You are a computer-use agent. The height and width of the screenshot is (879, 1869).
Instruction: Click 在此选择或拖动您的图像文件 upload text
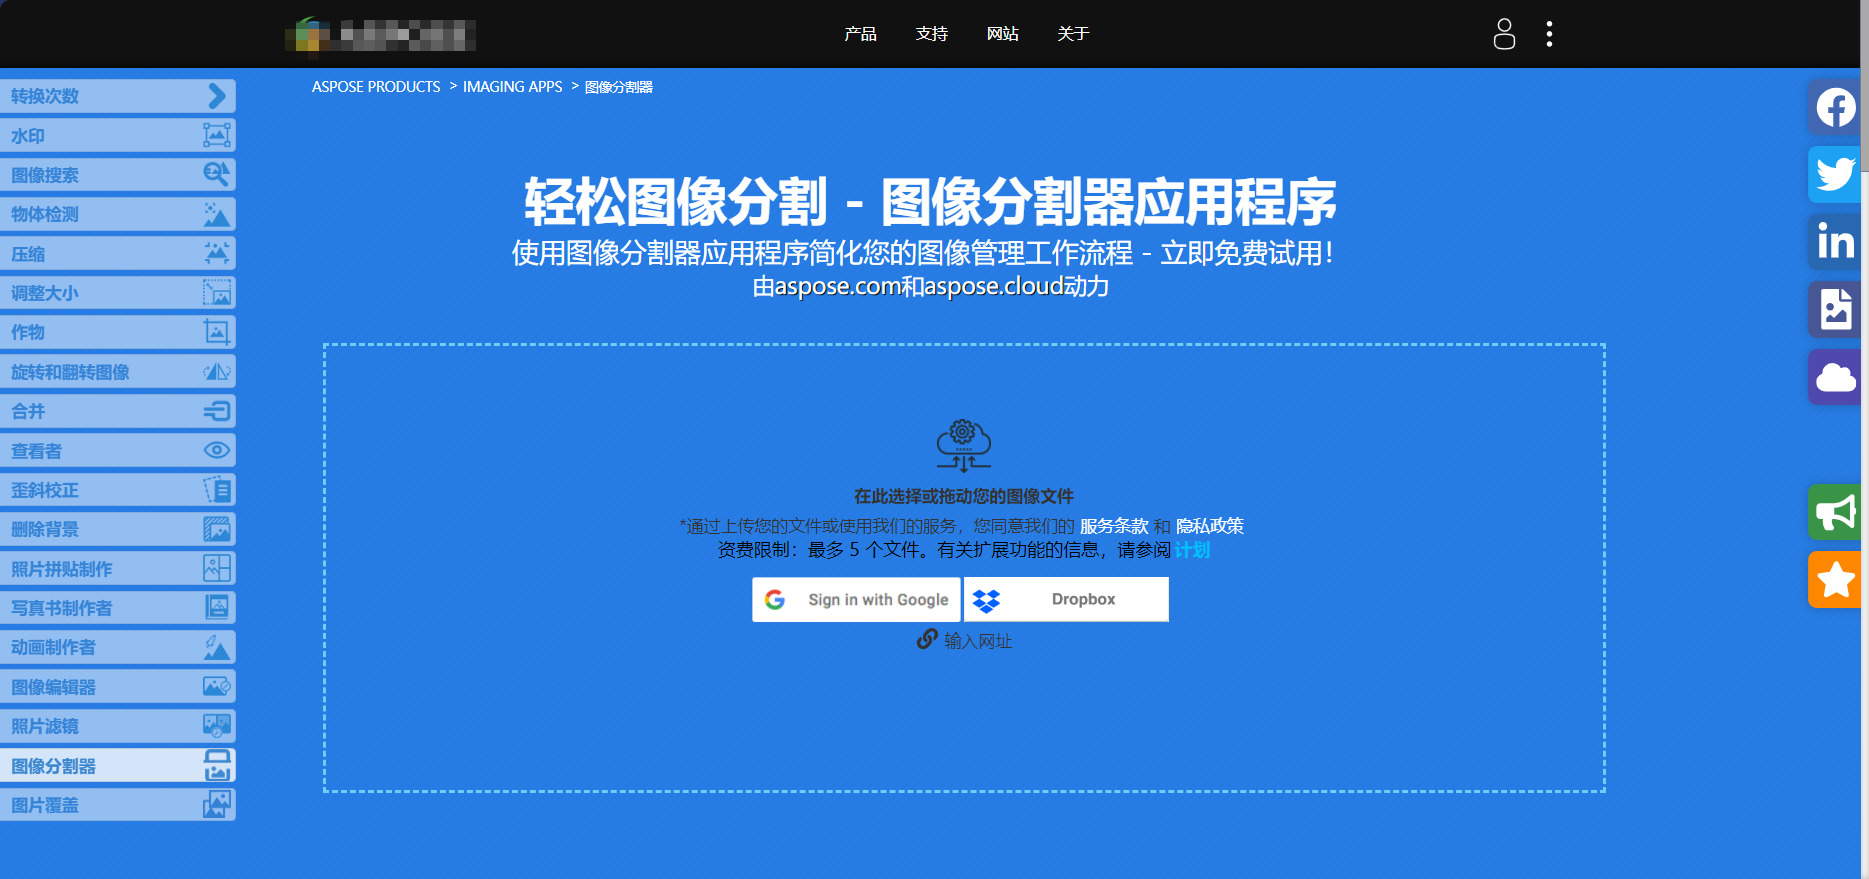pos(964,496)
